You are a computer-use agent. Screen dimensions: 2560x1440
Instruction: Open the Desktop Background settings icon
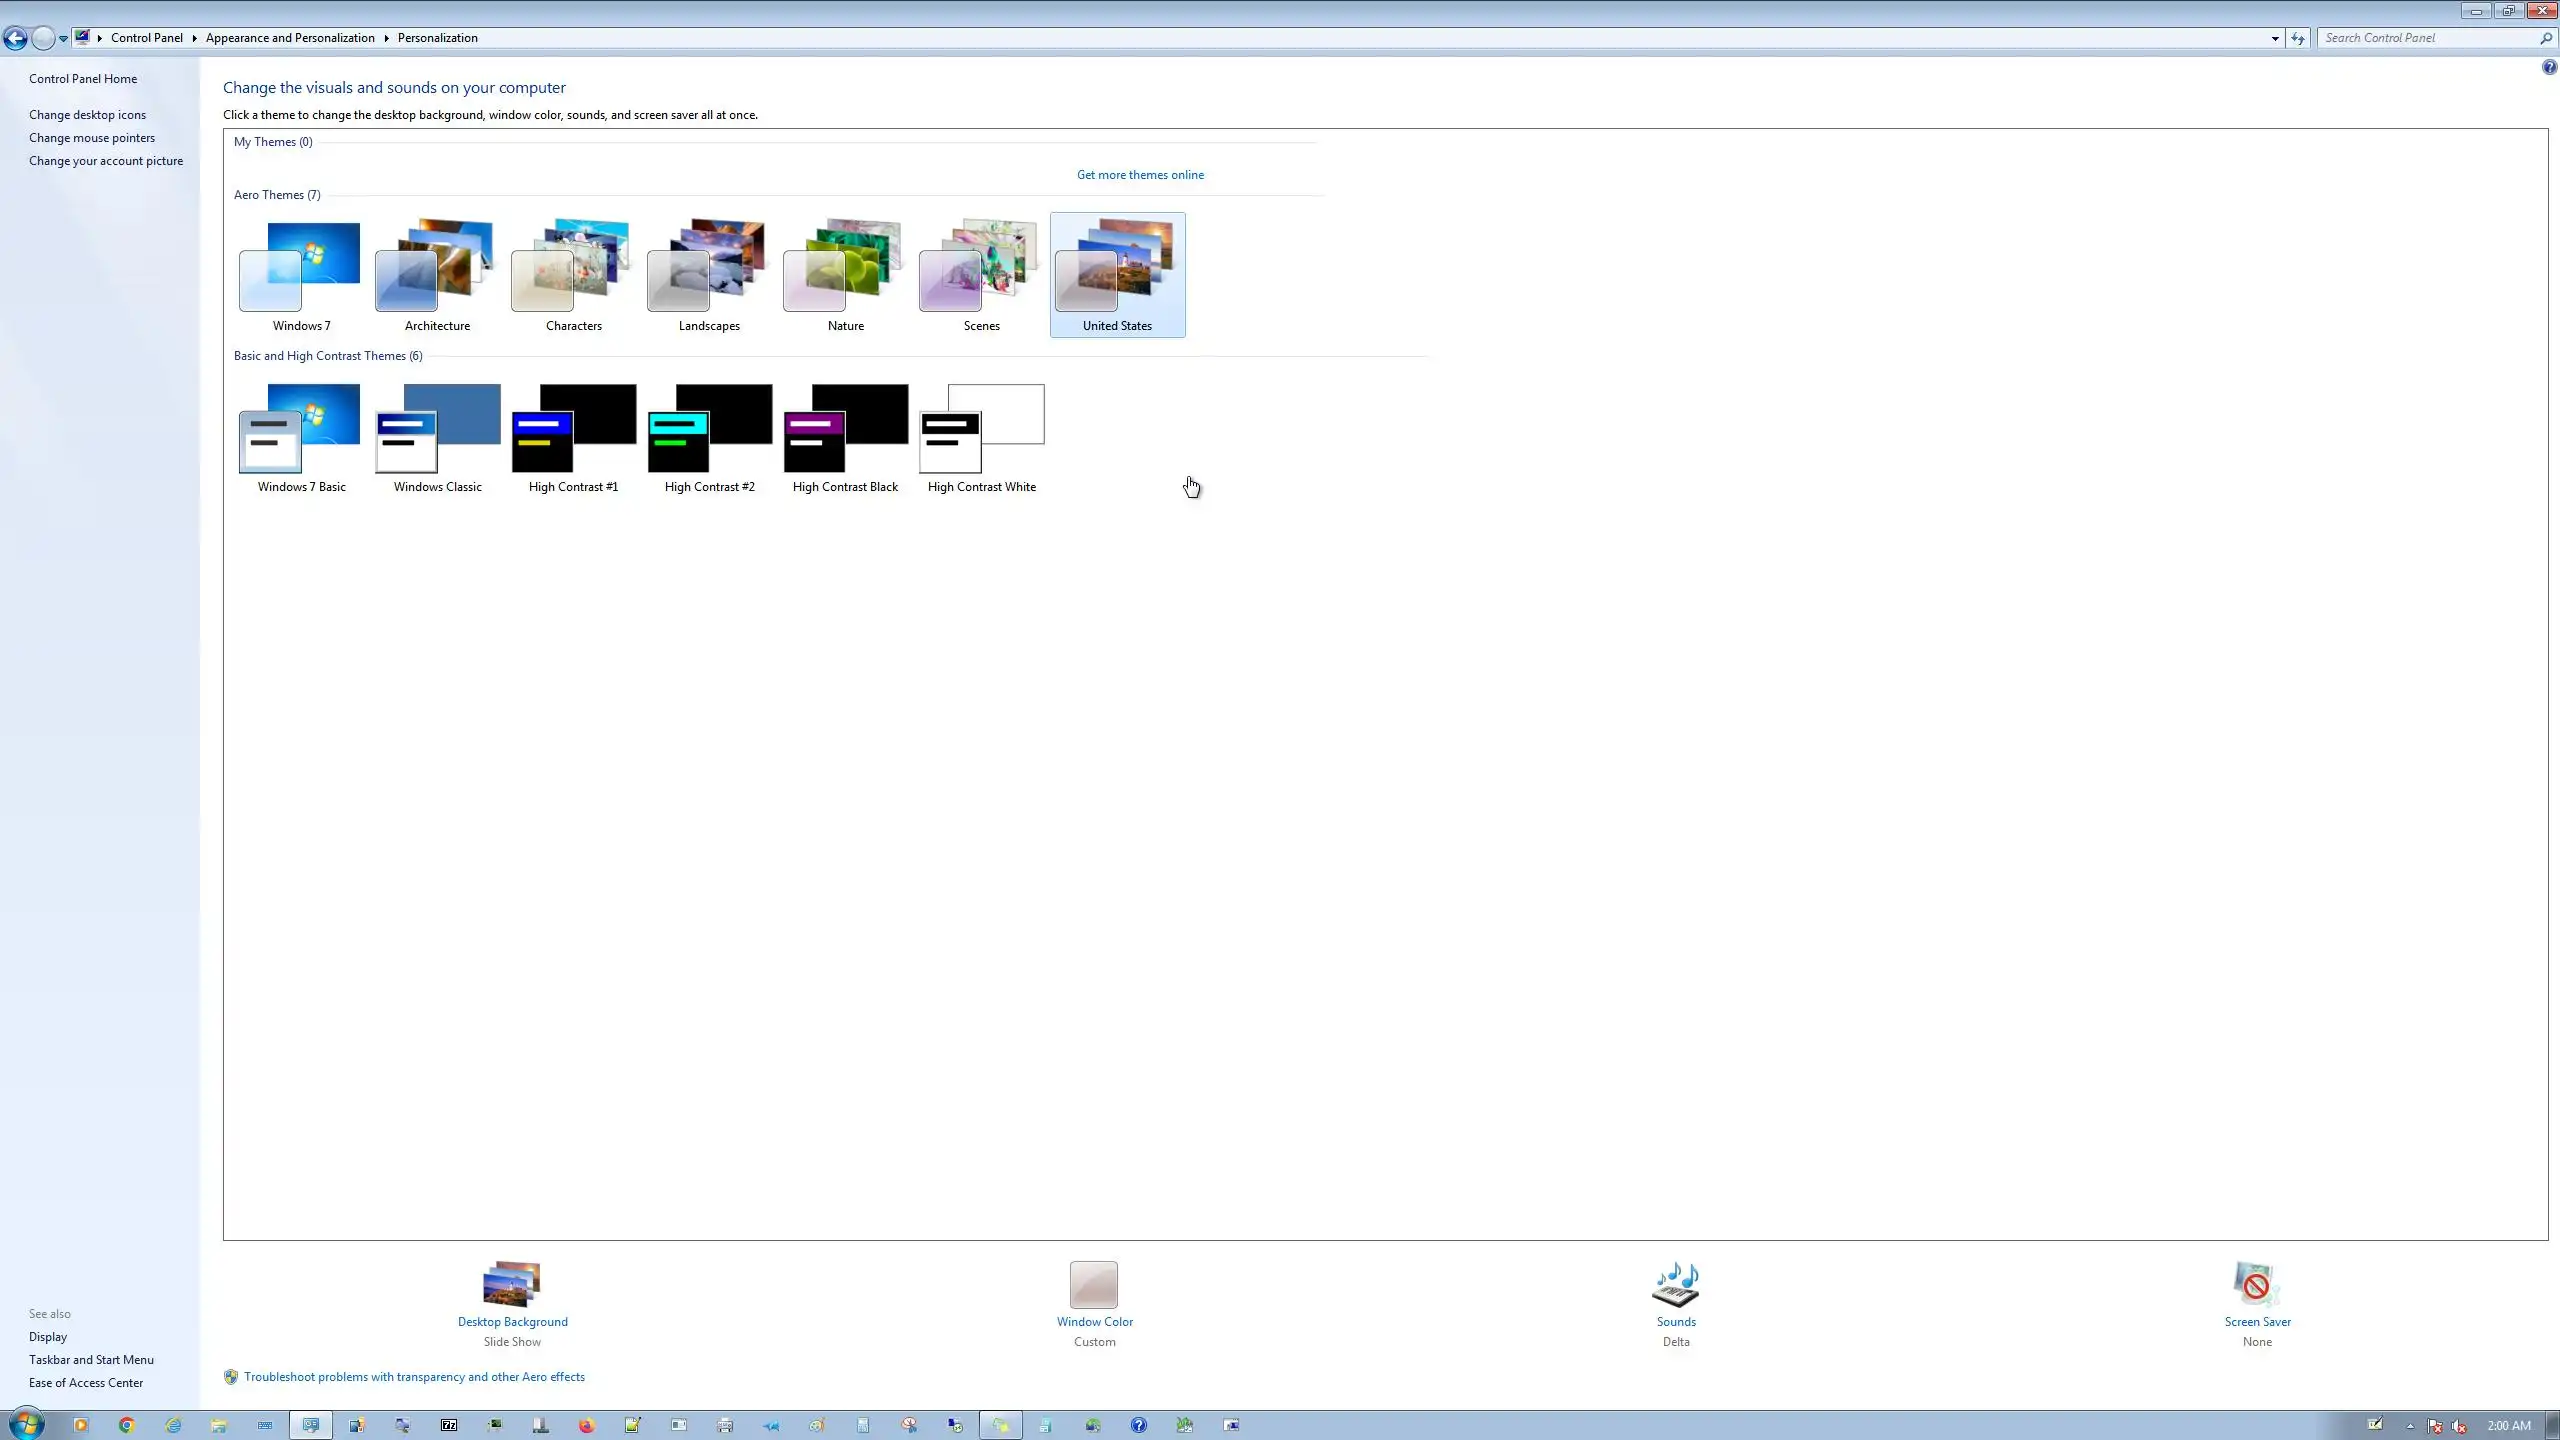(x=512, y=1285)
